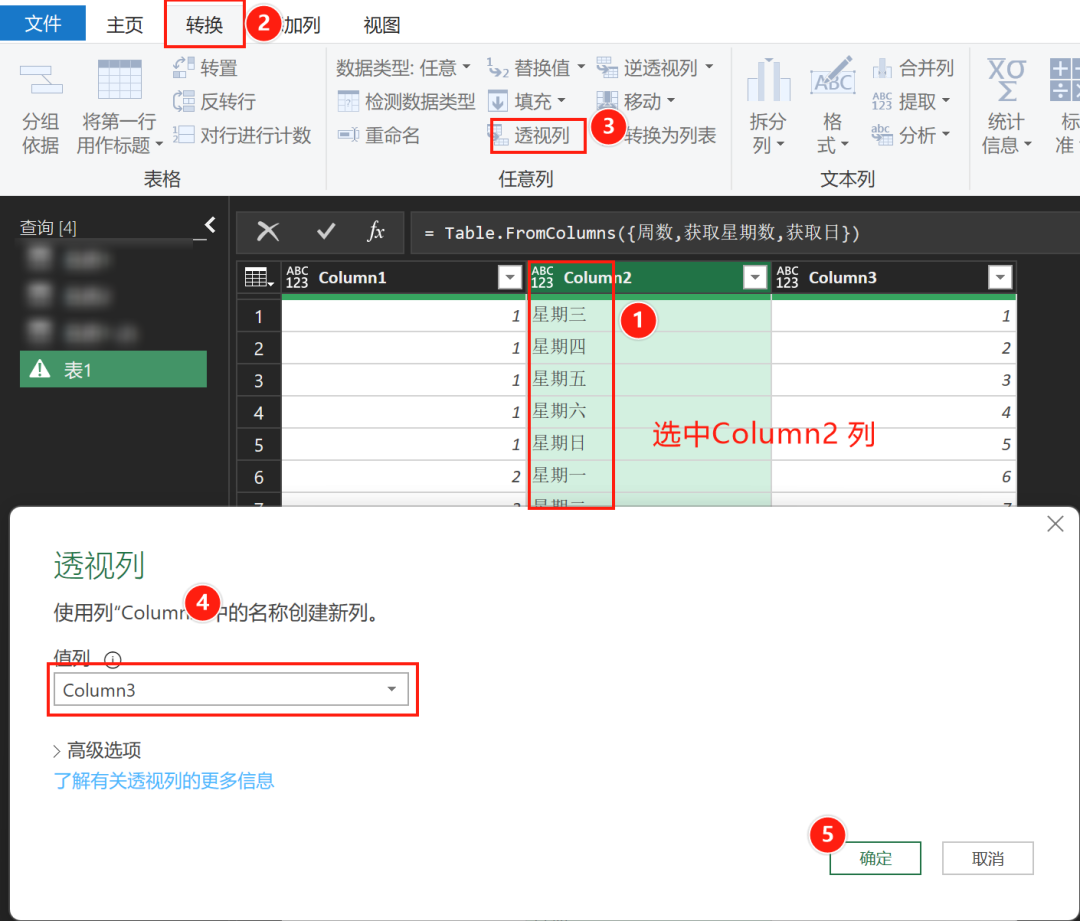Cancel formula with the X button
The width and height of the screenshot is (1080, 921).
pyautogui.click(x=268, y=232)
